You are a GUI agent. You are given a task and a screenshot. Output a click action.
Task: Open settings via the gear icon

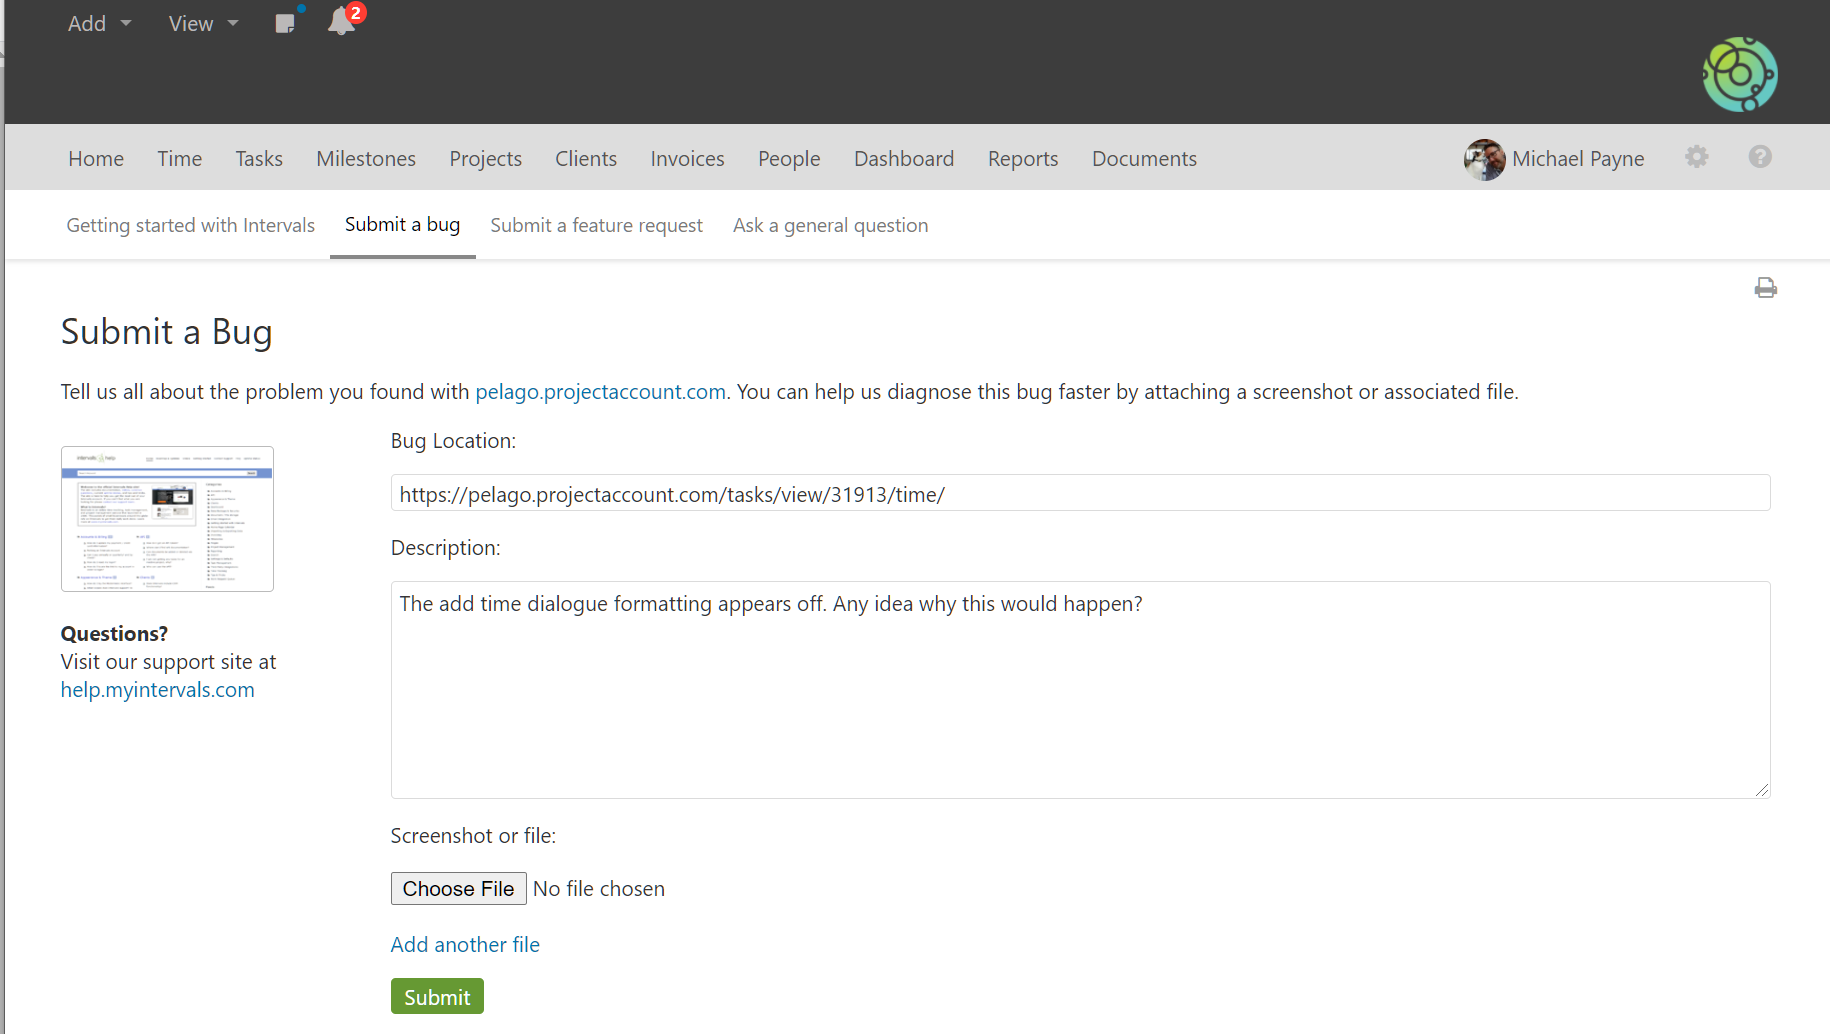pos(1696,157)
